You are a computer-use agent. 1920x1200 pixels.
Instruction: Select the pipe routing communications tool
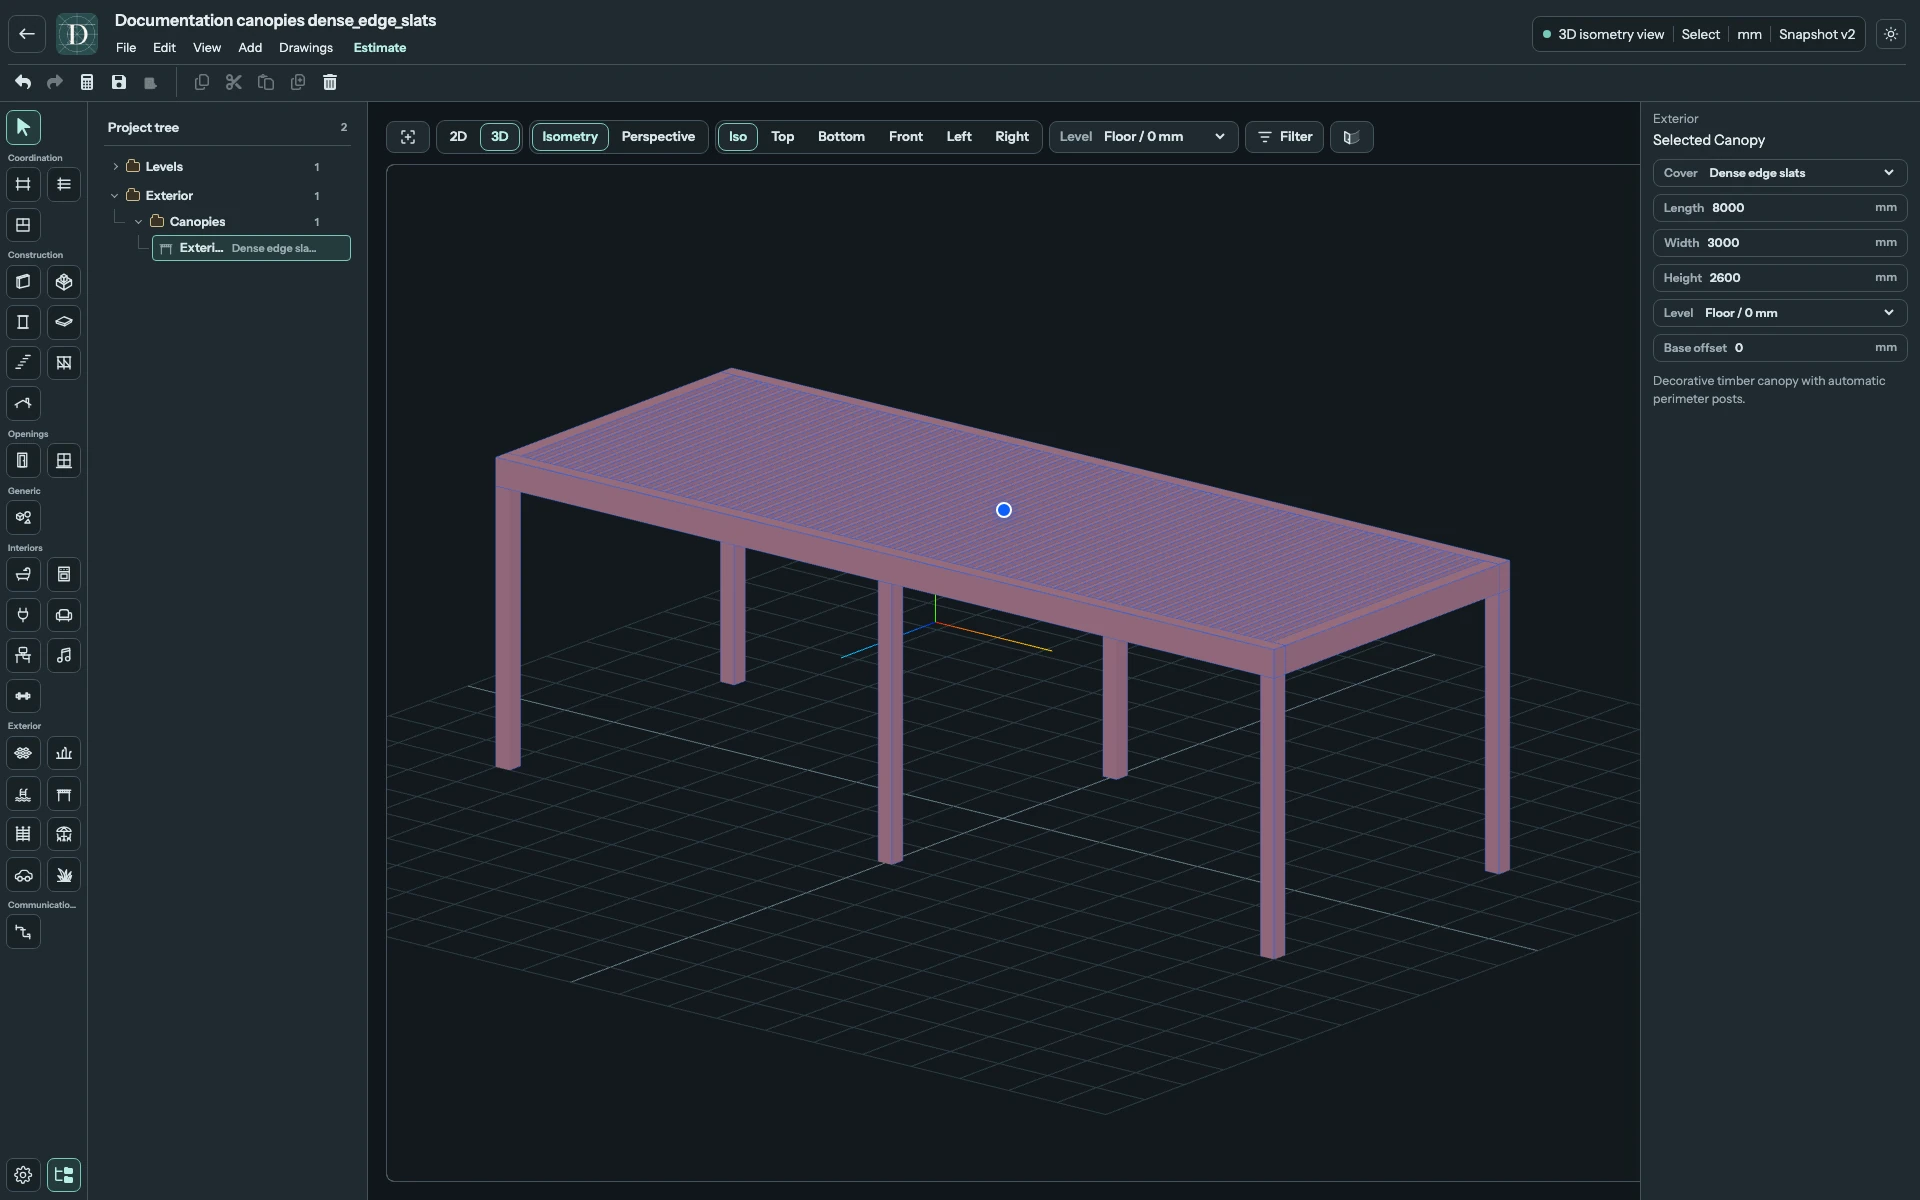point(23,932)
